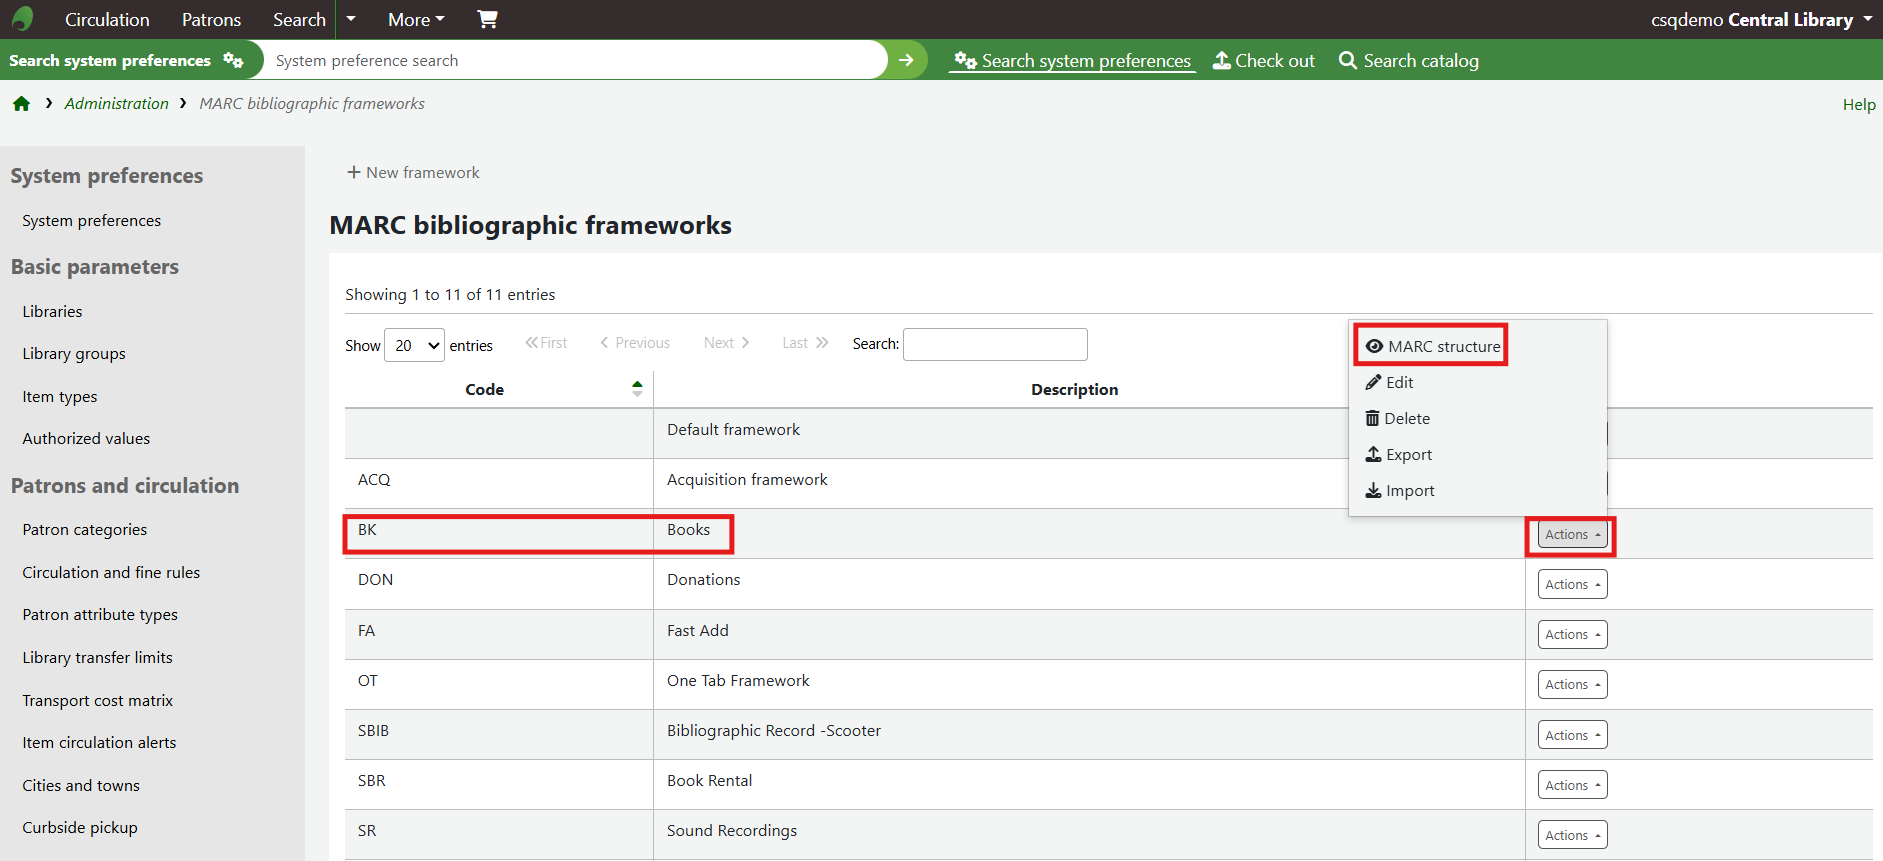
Task: Open Actions dropdown for Donations row
Action: pos(1572,584)
